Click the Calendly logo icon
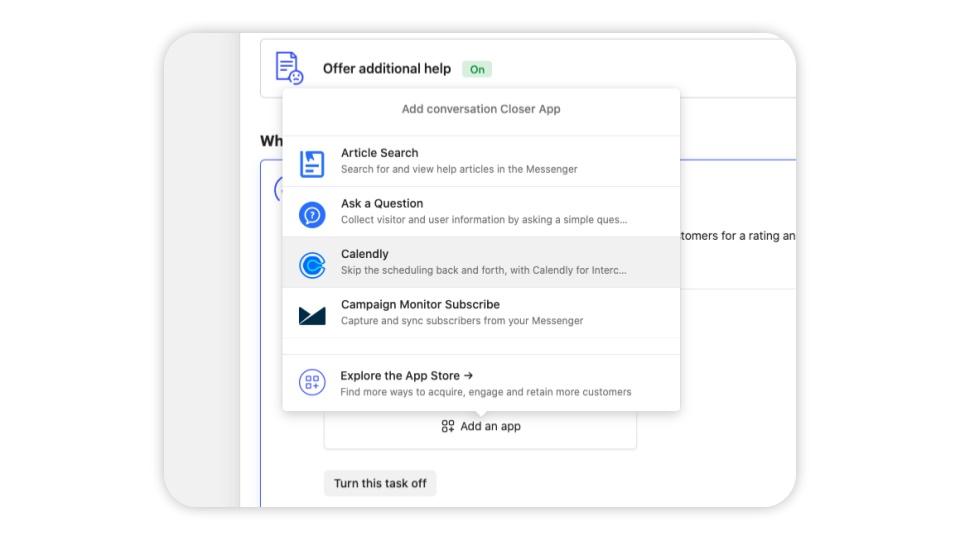Image resolution: width=960 pixels, height=540 pixels. (x=312, y=266)
